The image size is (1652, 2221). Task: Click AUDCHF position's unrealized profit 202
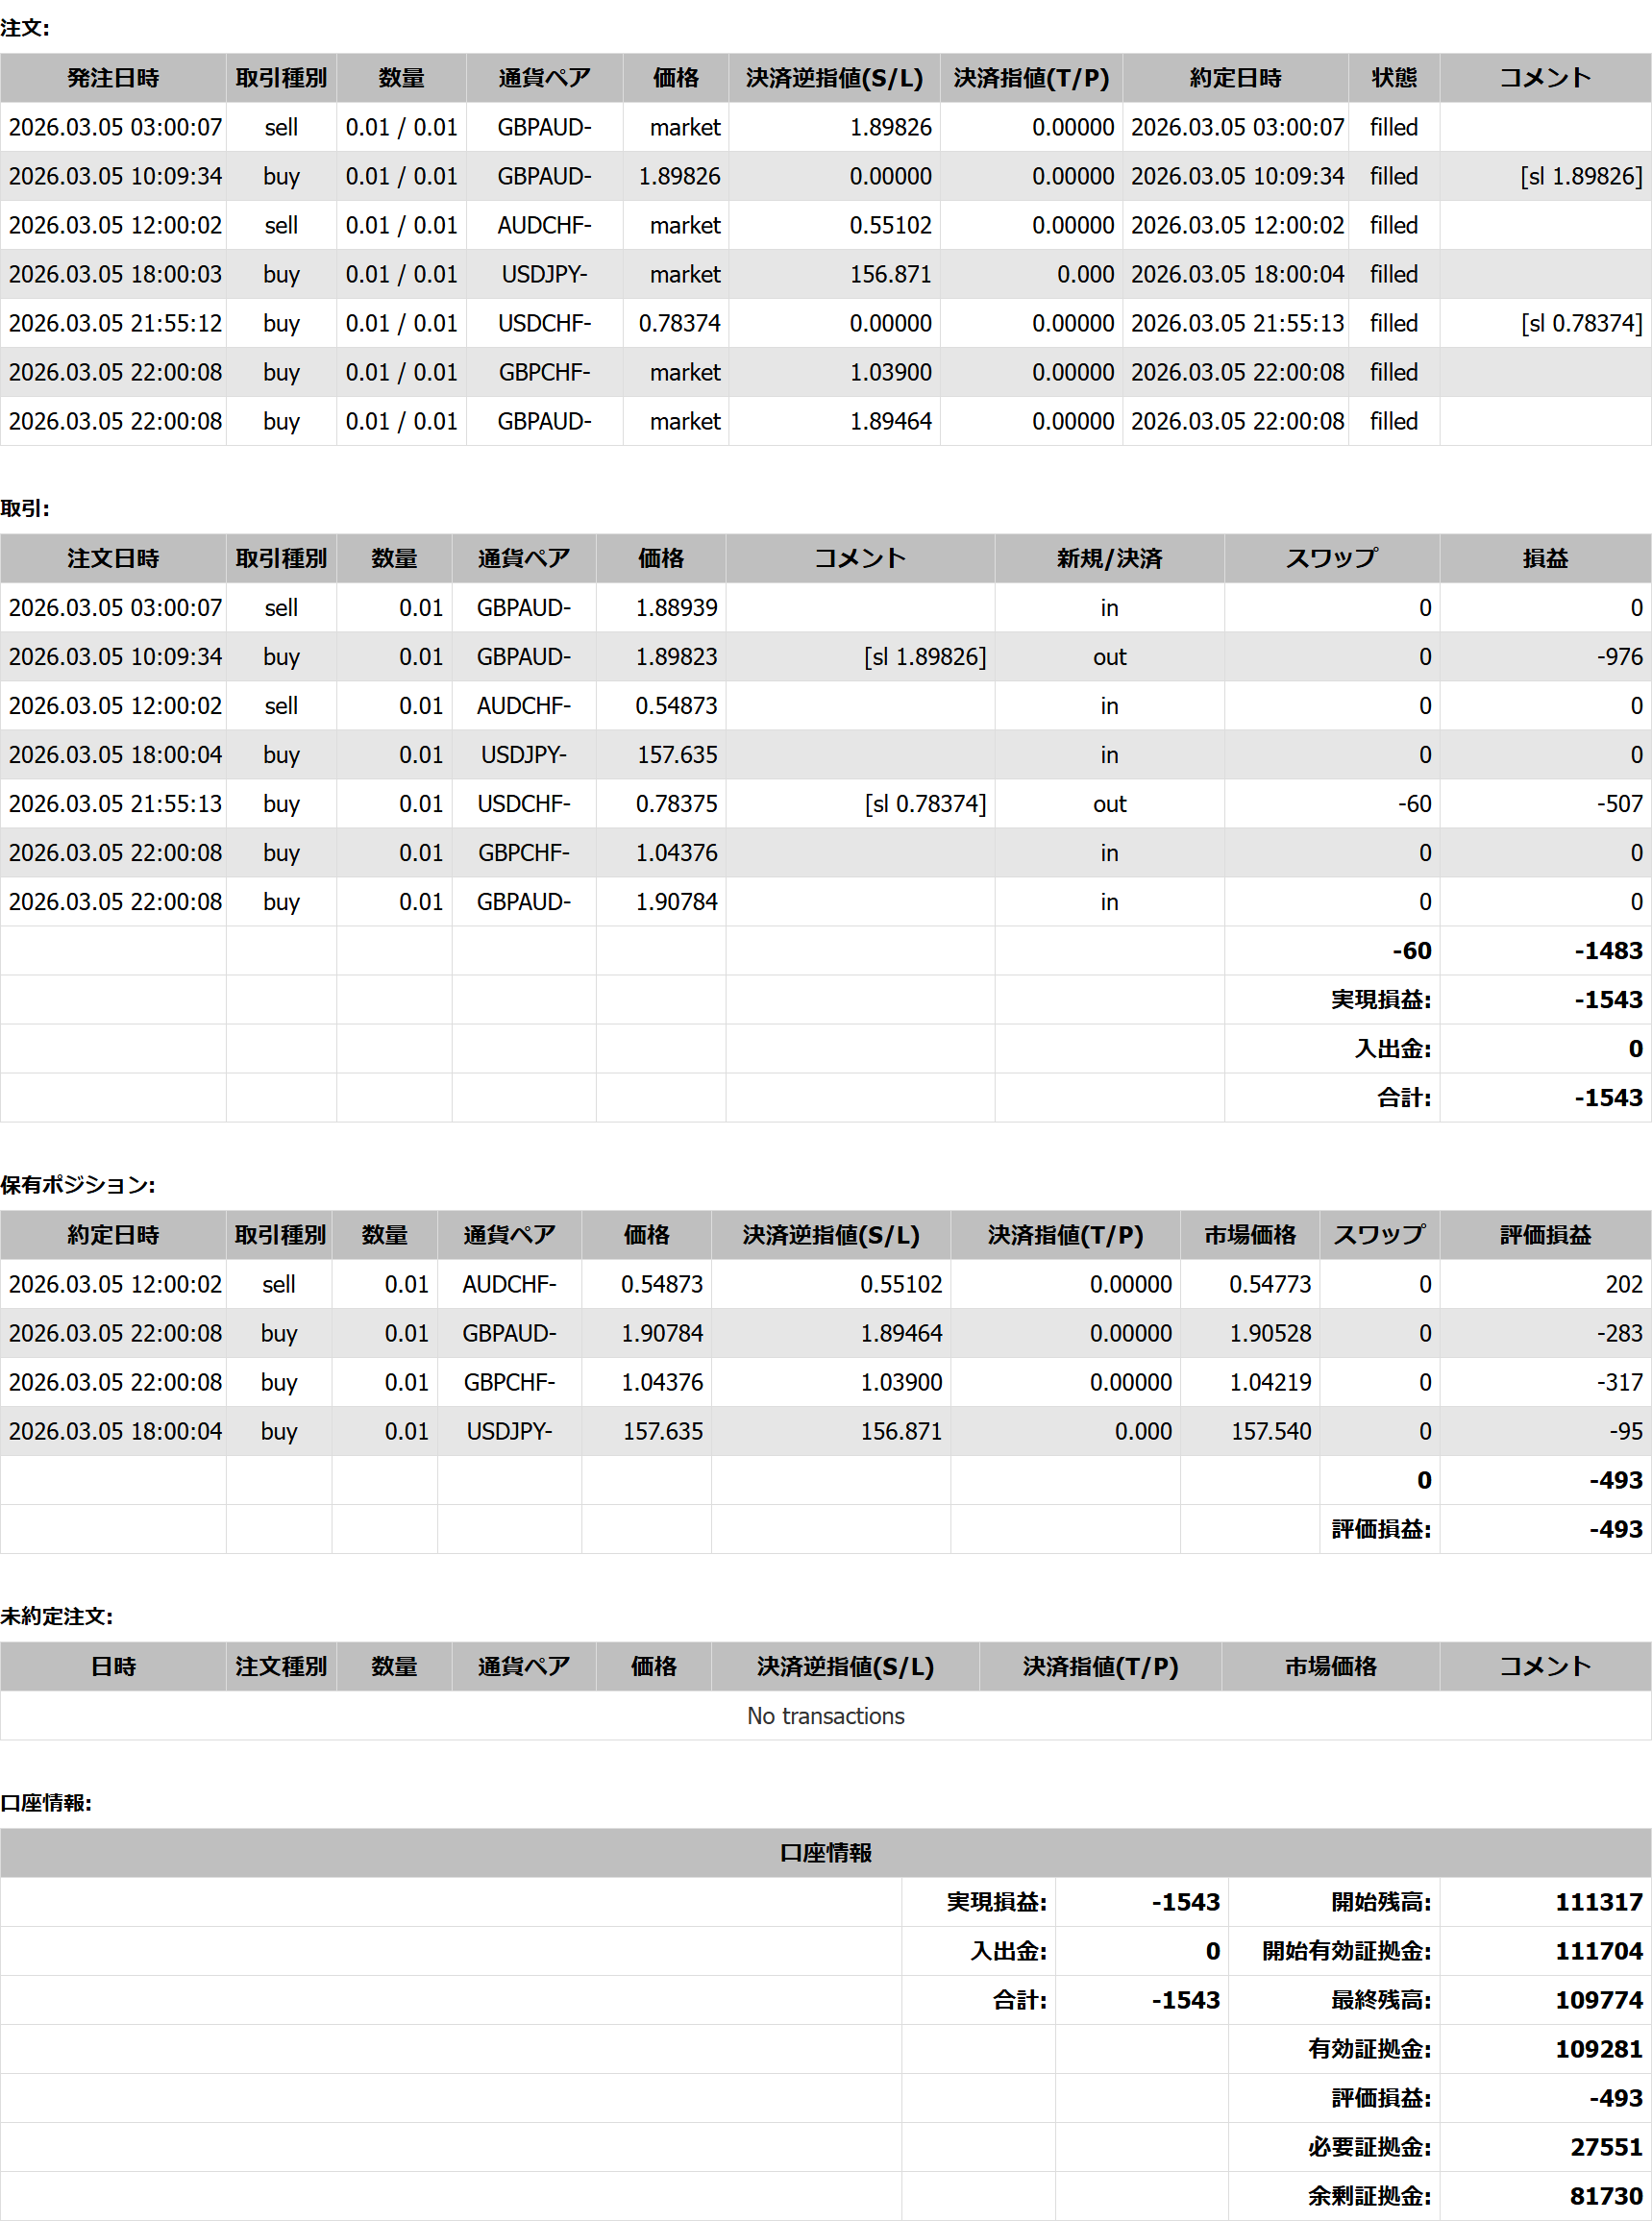(x=1623, y=1284)
